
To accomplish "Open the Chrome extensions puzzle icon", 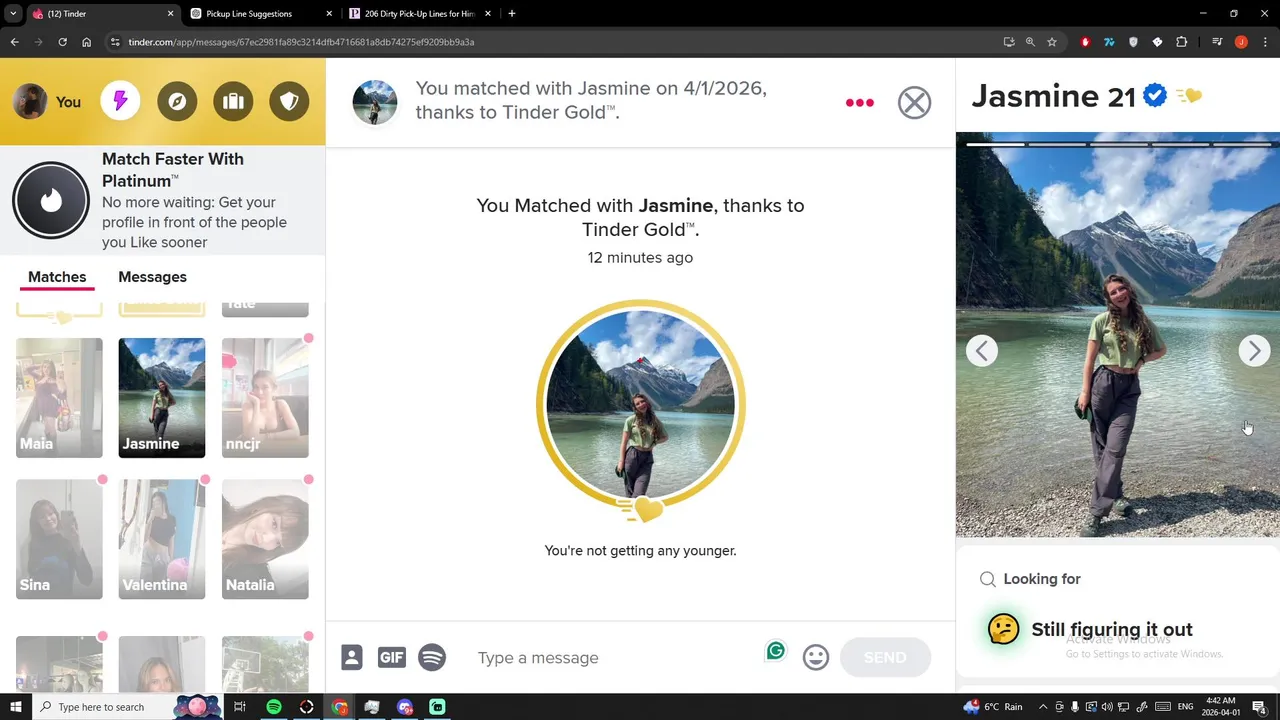I will coord(1182,42).
